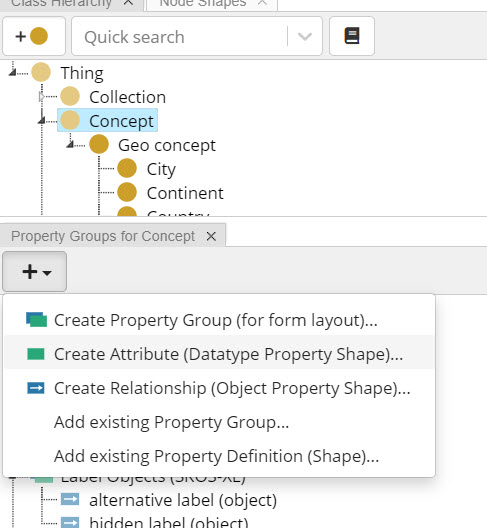Screen dimensions: 487x528
Task: Click the Collection class circle icon
Action: point(70,96)
